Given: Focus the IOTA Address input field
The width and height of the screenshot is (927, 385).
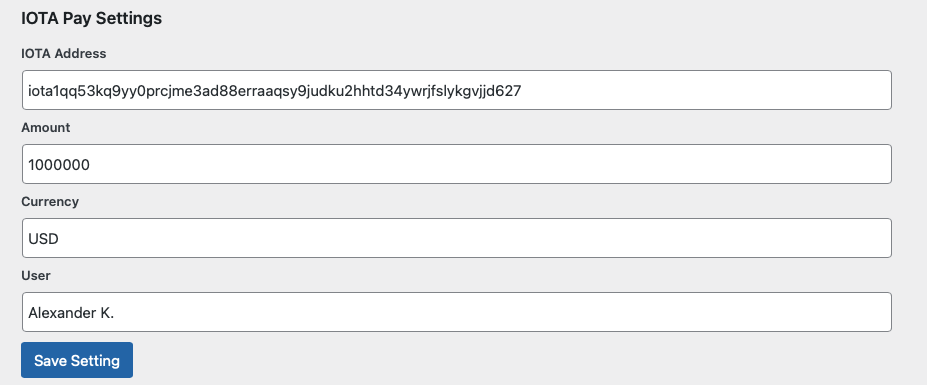Looking at the screenshot, I should pyautogui.click(x=456, y=90).
